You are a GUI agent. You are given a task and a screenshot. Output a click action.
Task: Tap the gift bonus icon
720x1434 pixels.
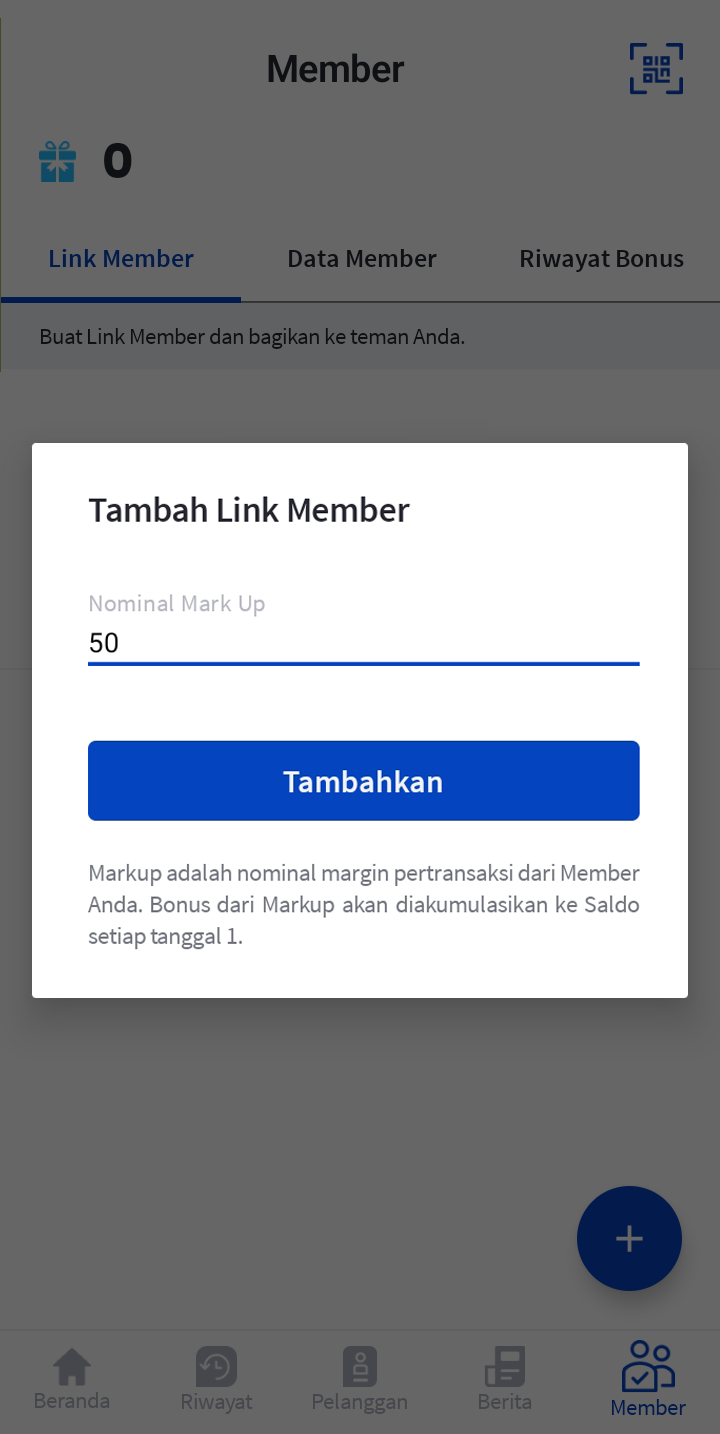(x=58, y=162)
